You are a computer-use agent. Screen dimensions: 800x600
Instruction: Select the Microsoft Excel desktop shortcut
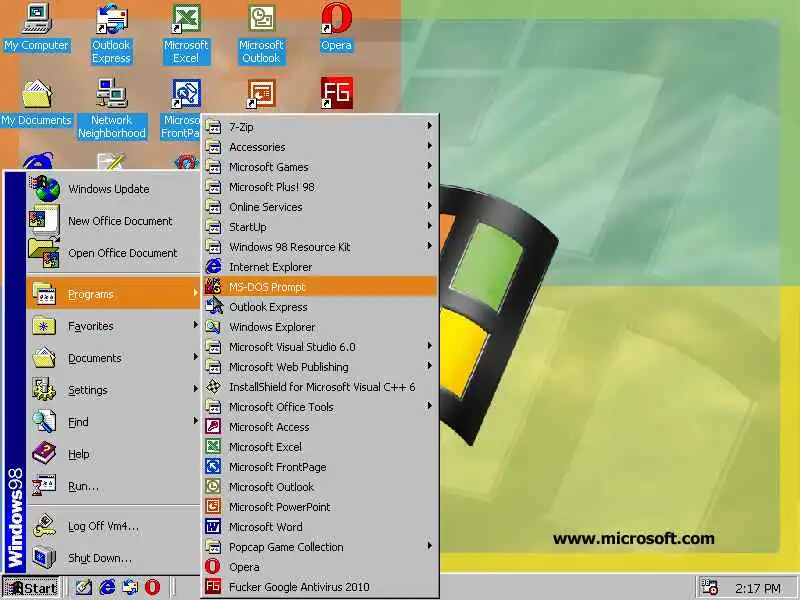186,34
